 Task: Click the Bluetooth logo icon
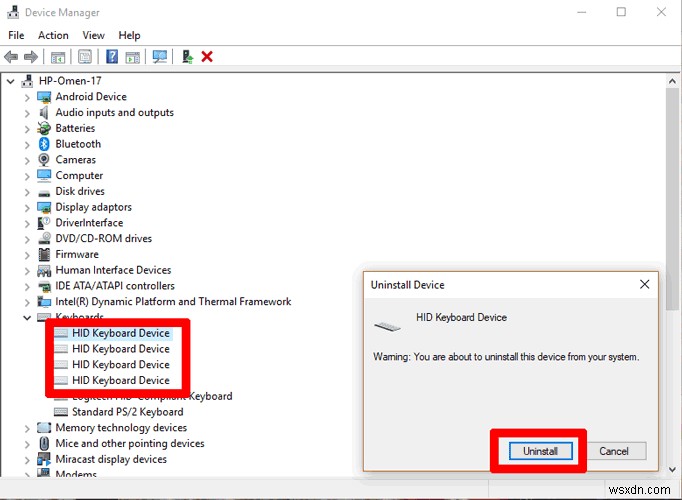(44, 144)
